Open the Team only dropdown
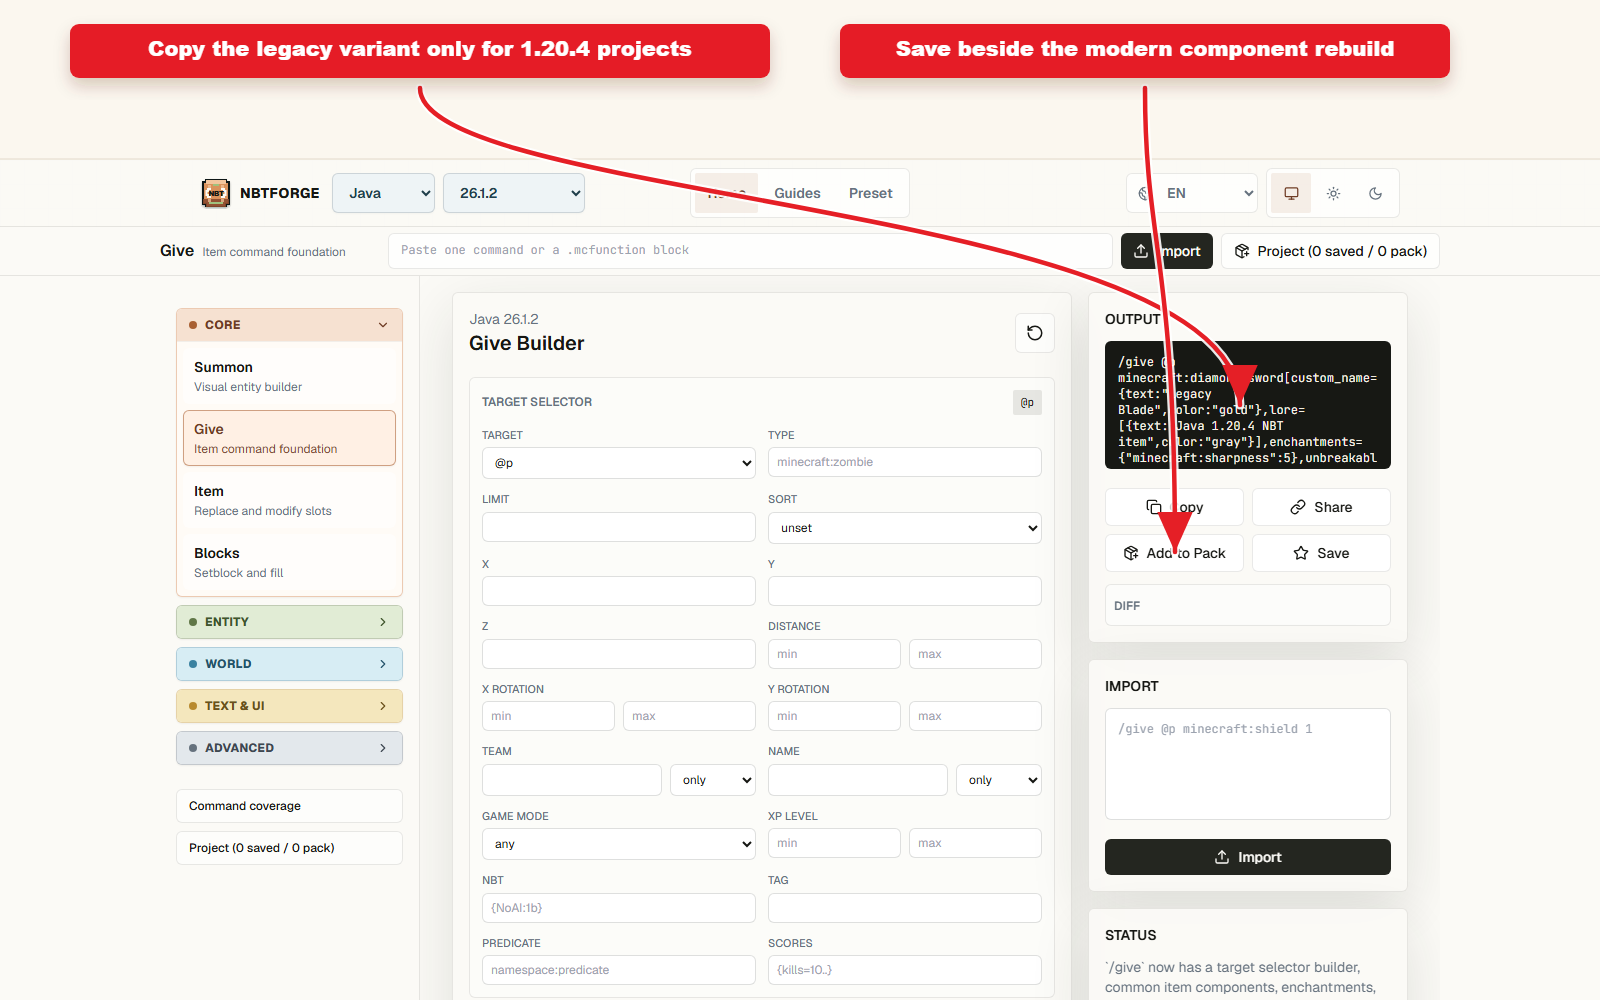 (713, 780)
